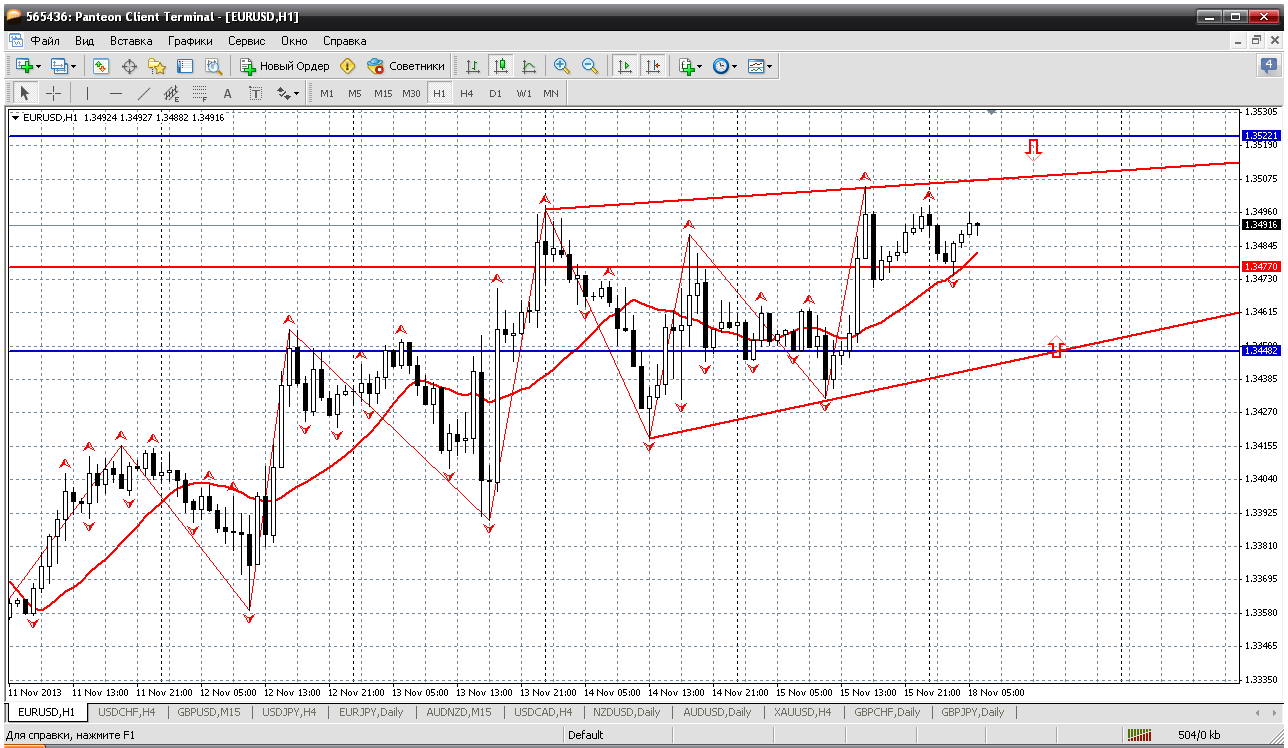Click the red 1.34770 price level label
The width and height of the screenshot is (1288, 748).
(1260, 267)
